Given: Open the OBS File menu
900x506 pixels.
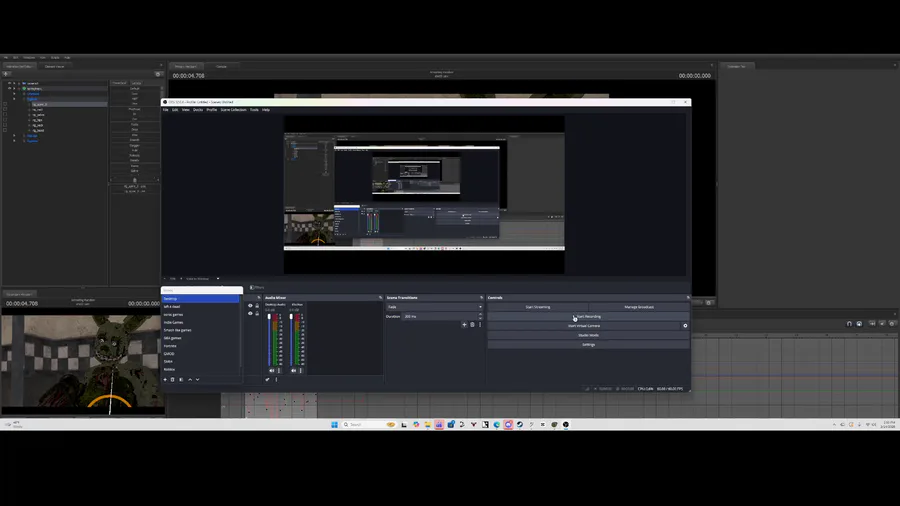Looking at the screenshot, I should tap(165, 110).
